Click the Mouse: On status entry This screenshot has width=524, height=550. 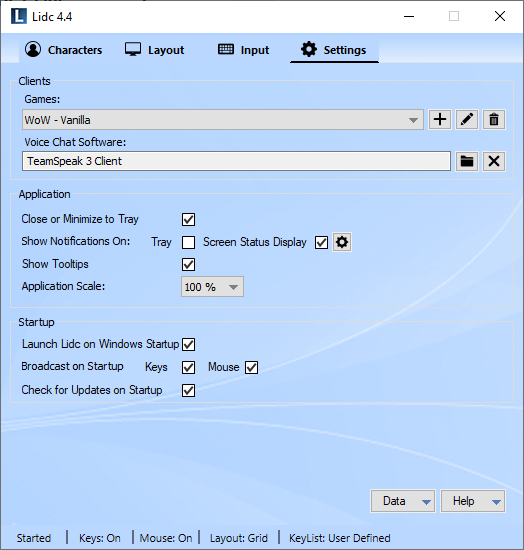tap(166, 538)
